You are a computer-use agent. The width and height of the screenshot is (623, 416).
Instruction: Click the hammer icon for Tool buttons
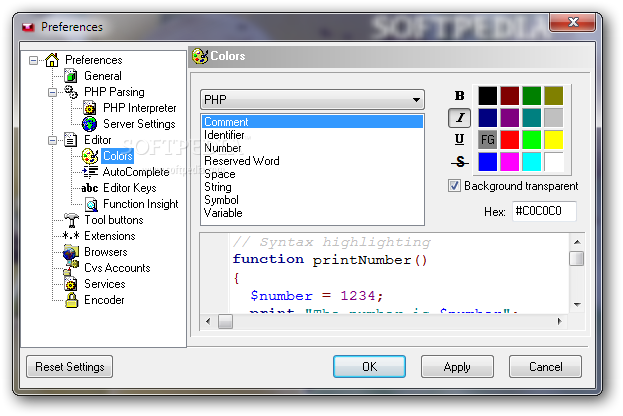(x=72, y=220)
